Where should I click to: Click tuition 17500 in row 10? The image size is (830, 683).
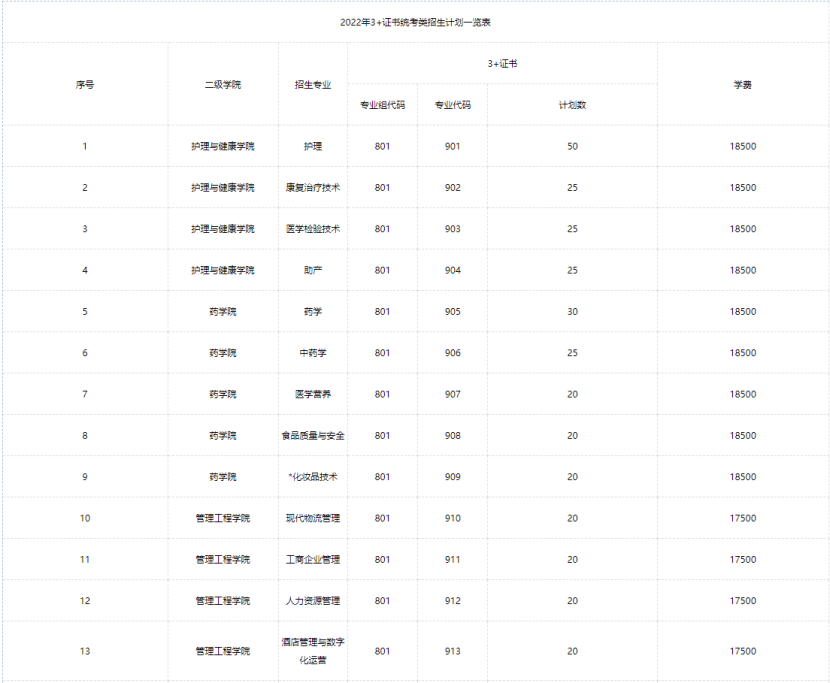click(x=743, y=518)
